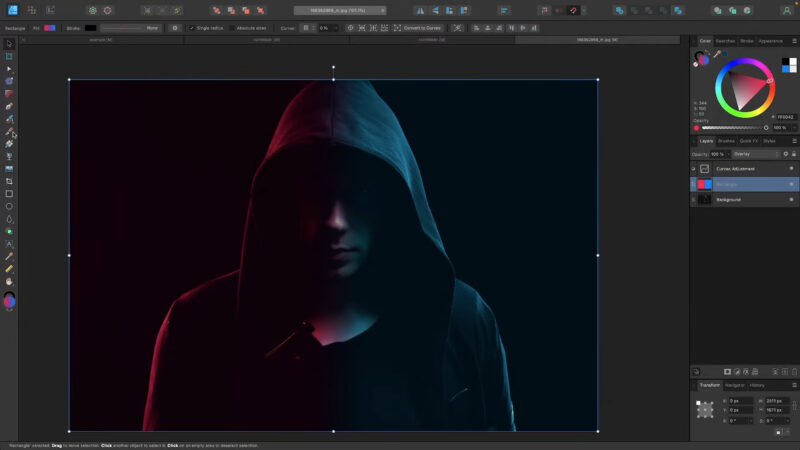Pick color with Color panel eyedropper

[717, 54]
